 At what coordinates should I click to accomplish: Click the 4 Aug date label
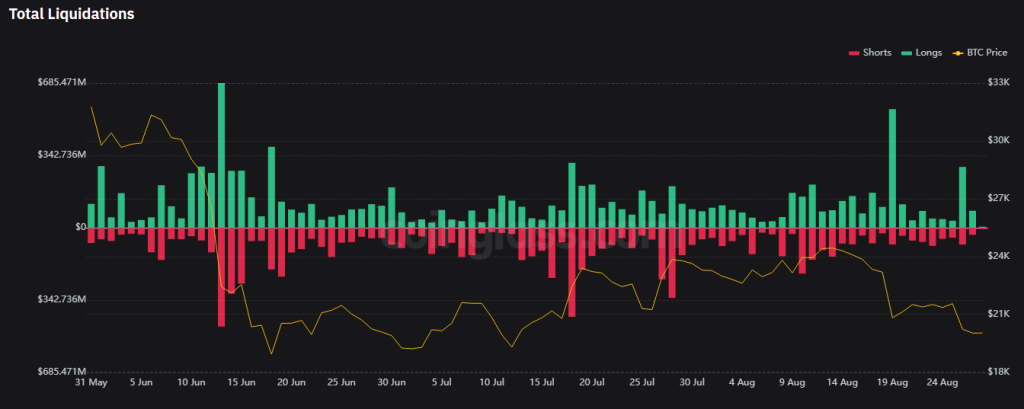(x=742, y=382)
